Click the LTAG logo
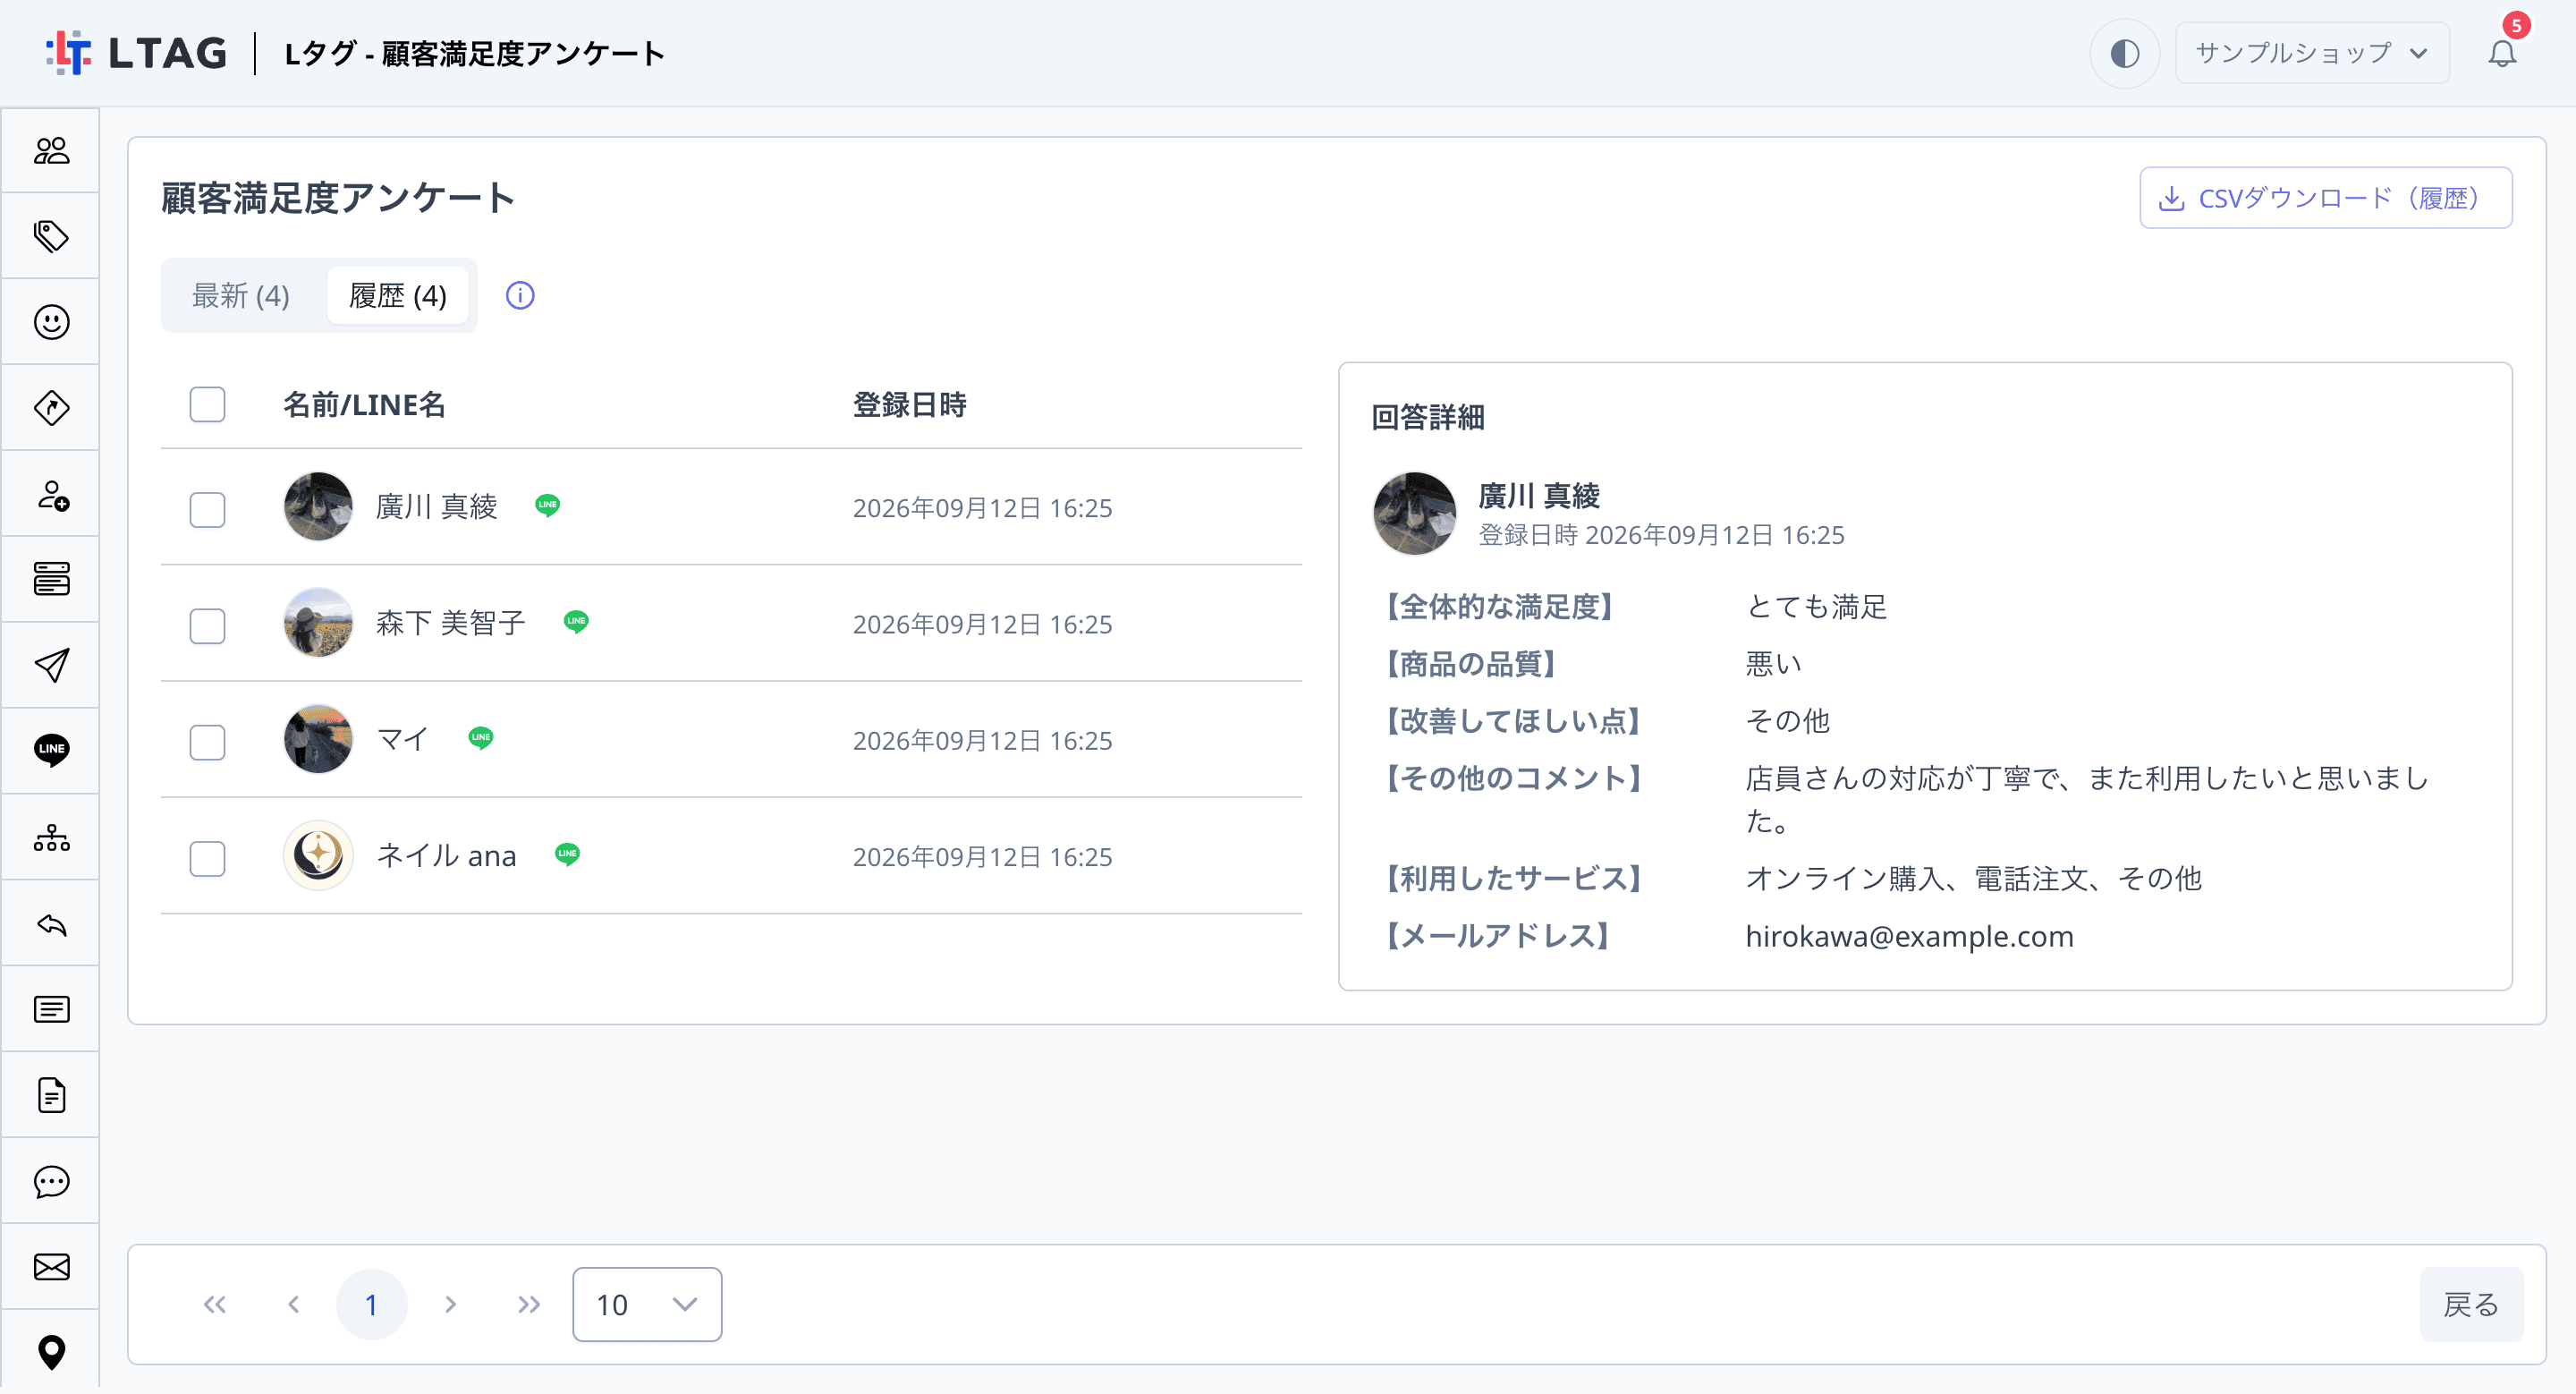2576x1394 pixels. 137,53
